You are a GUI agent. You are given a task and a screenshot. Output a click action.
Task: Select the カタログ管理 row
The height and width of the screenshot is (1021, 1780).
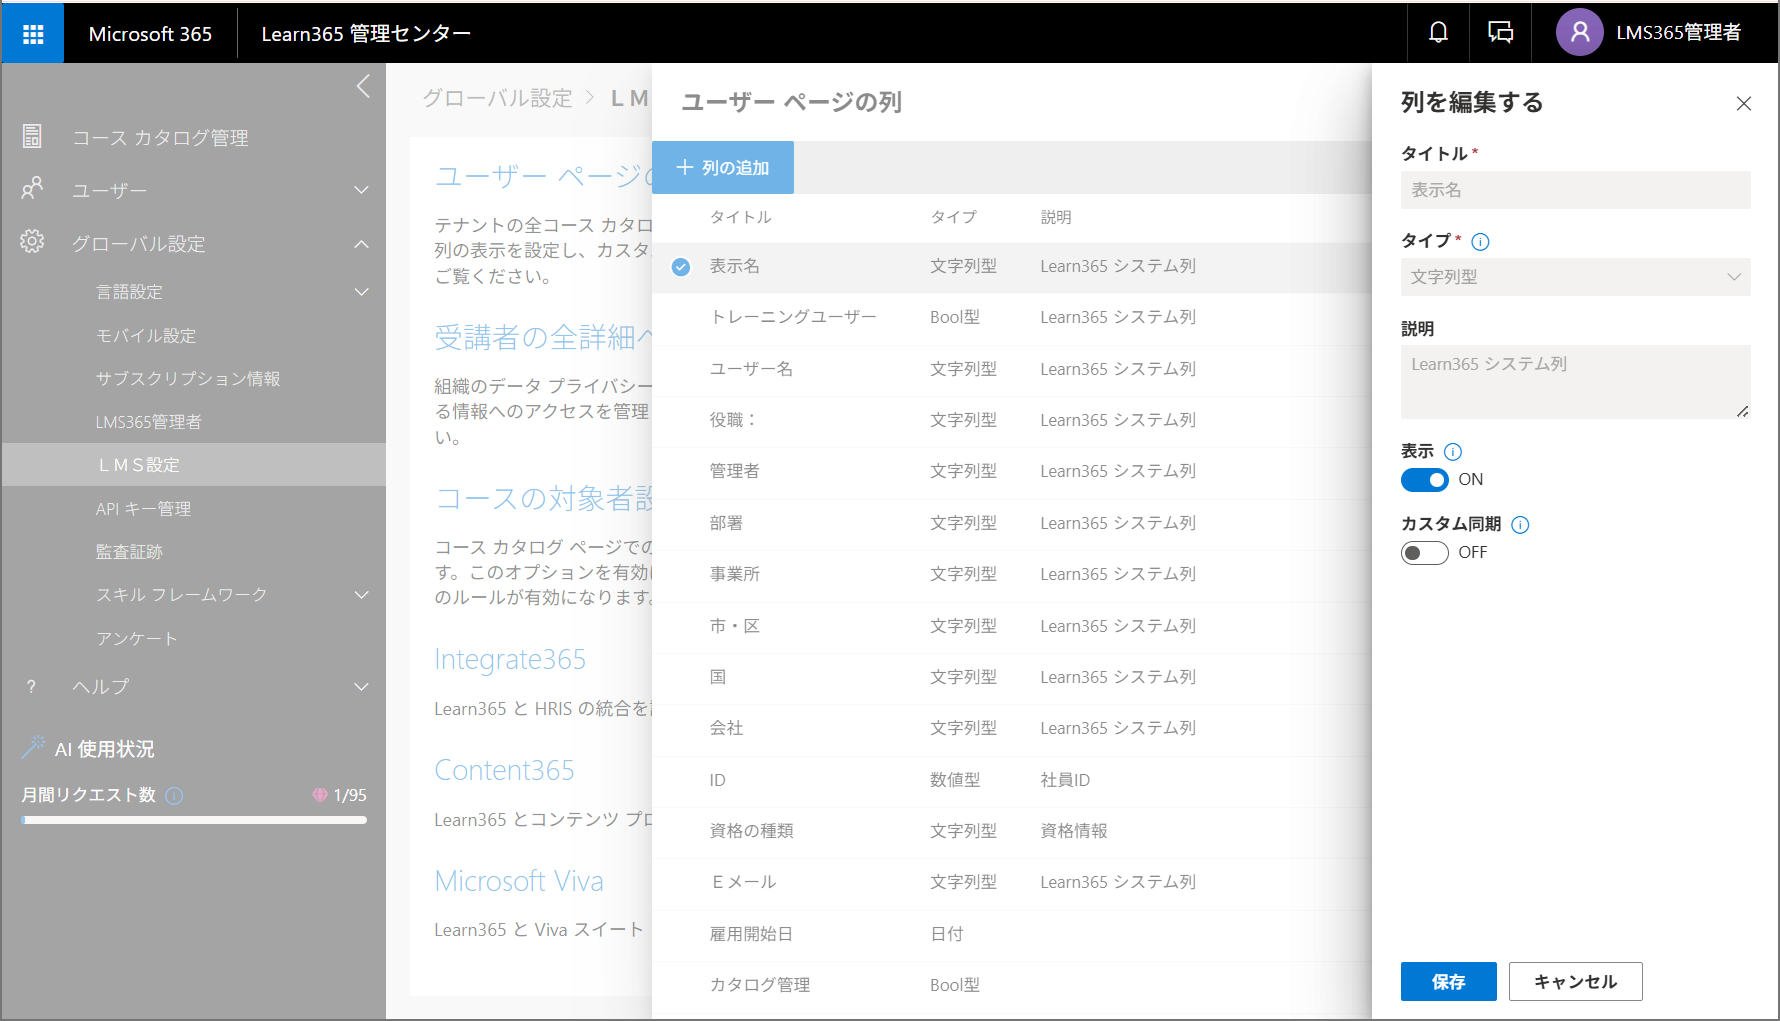coord(1011,986)
